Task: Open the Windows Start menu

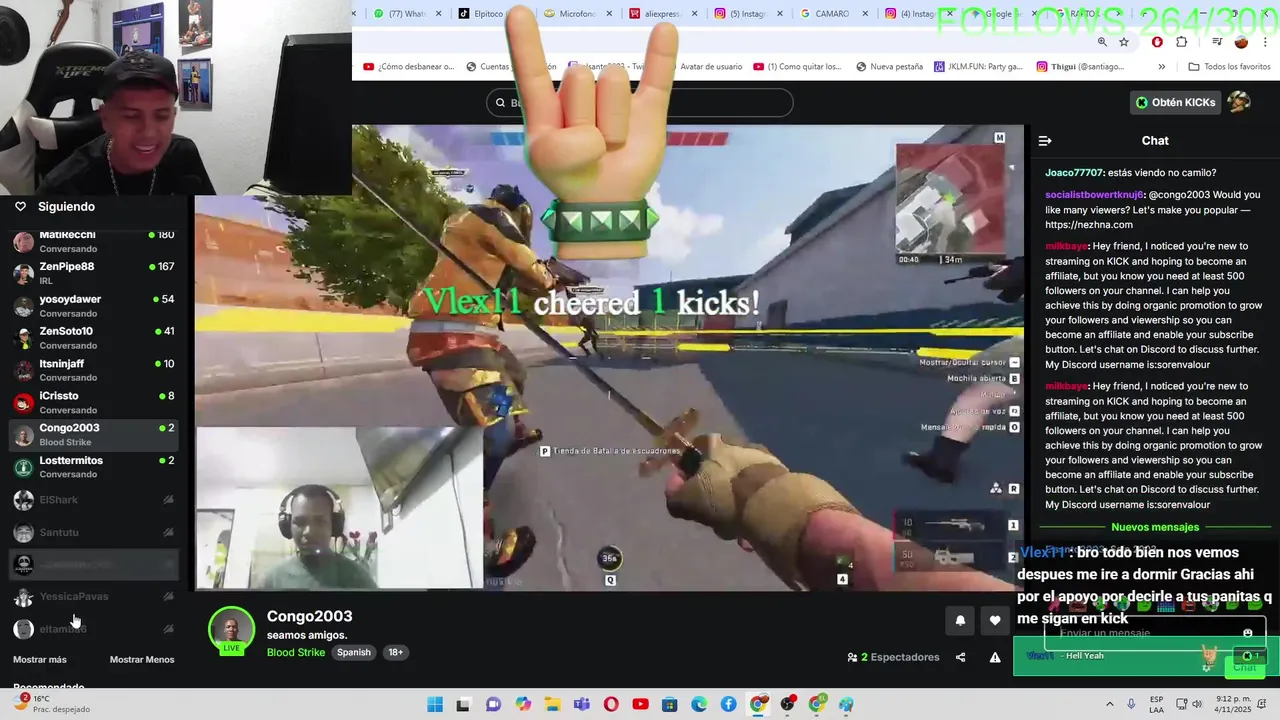Action: (435, 704)
